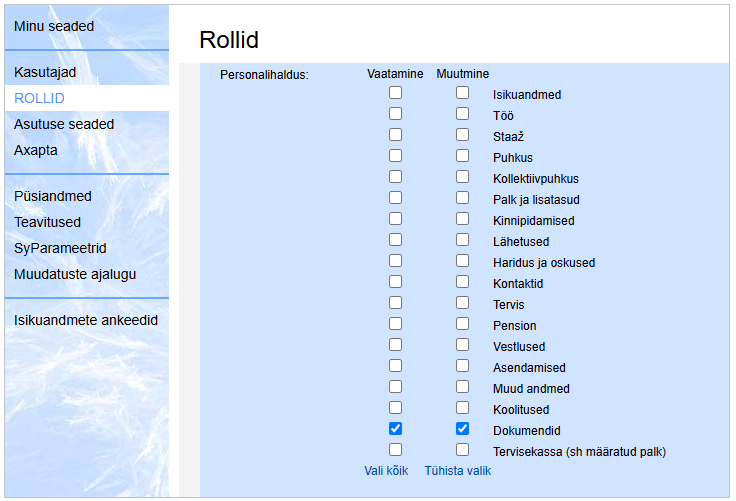Image resolution: width=736 pixels, height=501 pixels.
Task: Check Vaatamine for Koolitused
Action: click(x=396, y=408)
